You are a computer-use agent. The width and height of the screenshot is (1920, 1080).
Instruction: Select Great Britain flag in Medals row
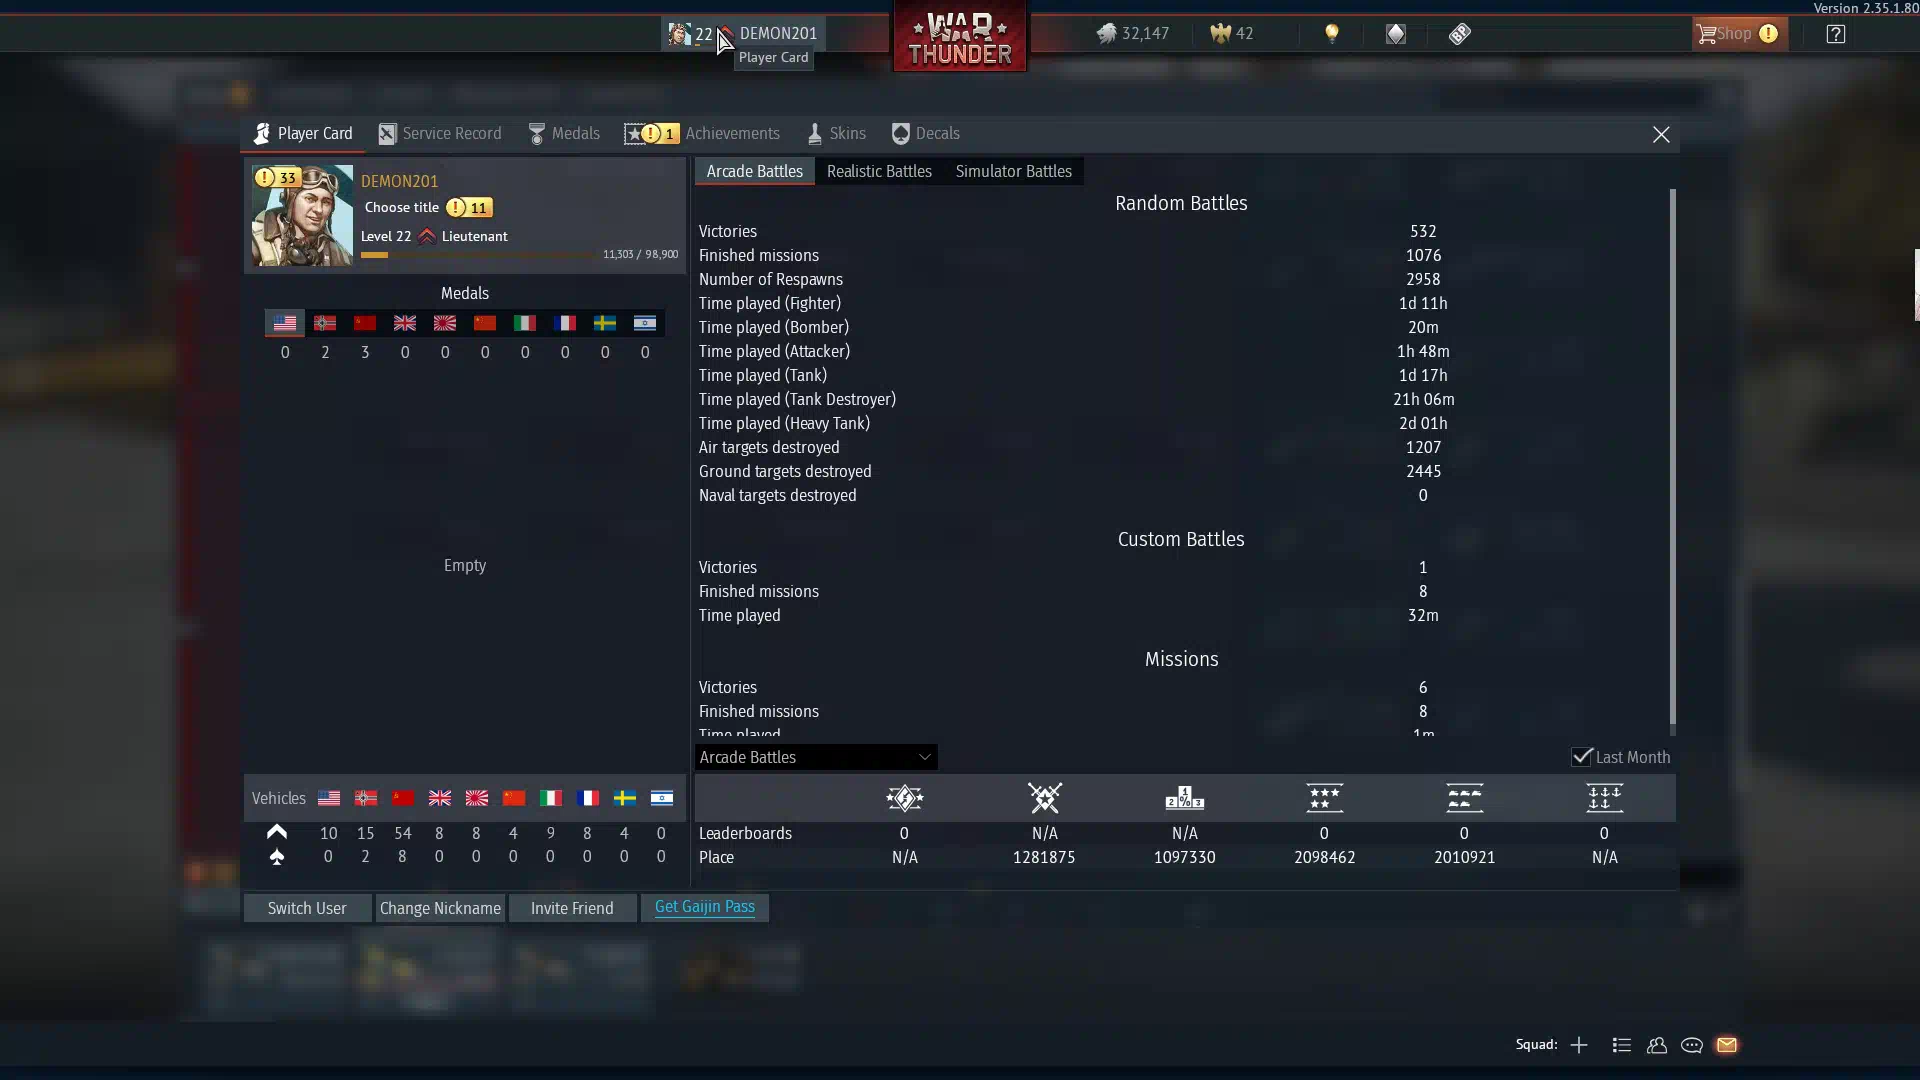coord(405,323)
